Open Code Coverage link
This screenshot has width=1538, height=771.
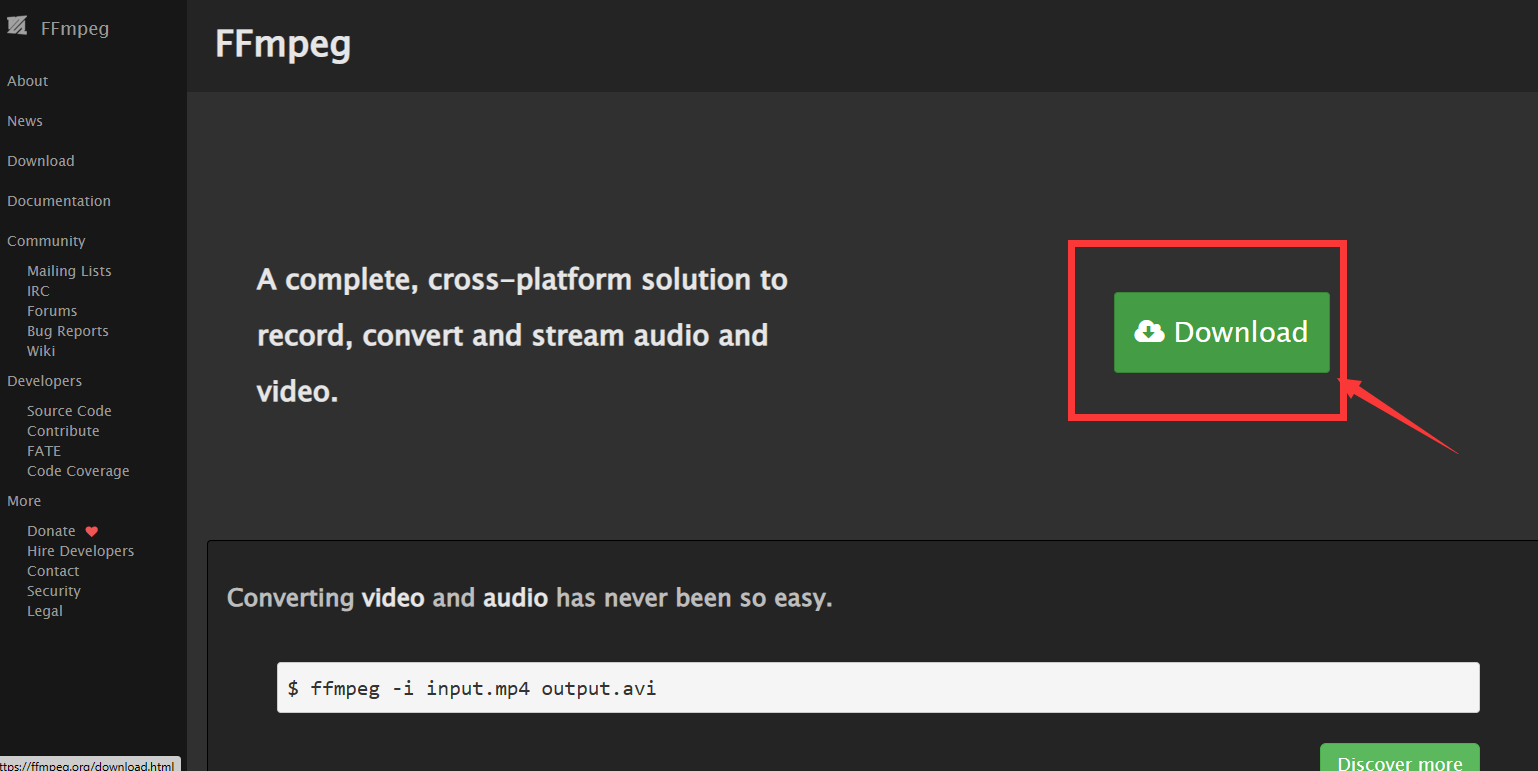(78, 471)
